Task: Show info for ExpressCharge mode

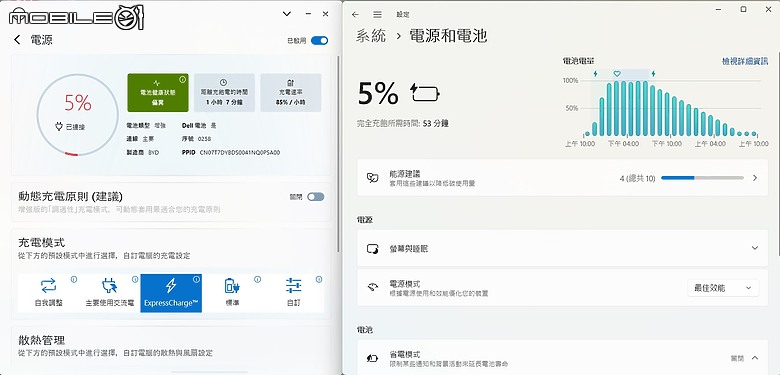Action: [x=196, y=280]
